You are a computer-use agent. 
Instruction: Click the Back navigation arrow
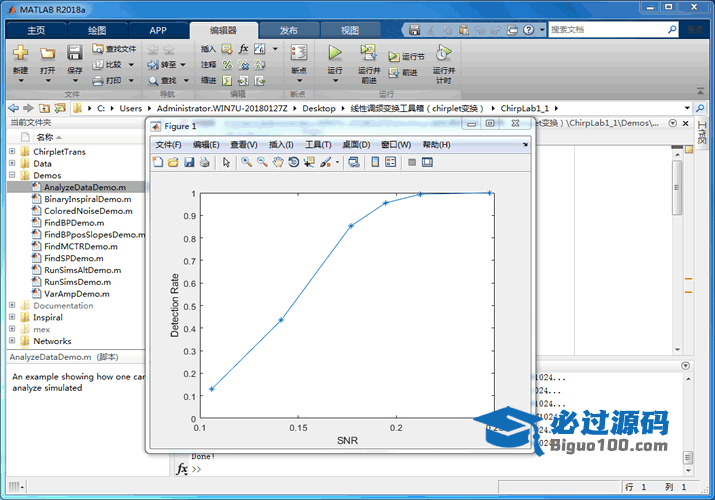(14, 108)
